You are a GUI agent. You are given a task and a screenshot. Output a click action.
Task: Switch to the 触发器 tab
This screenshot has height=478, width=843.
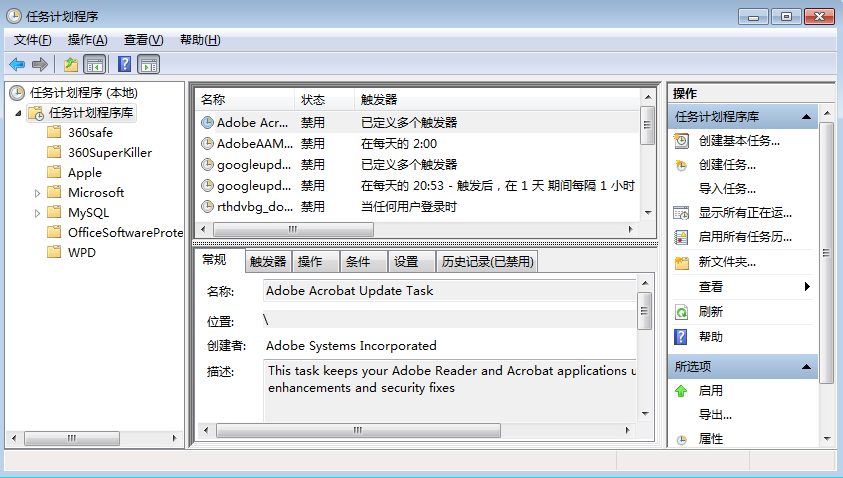click(268, 262)
